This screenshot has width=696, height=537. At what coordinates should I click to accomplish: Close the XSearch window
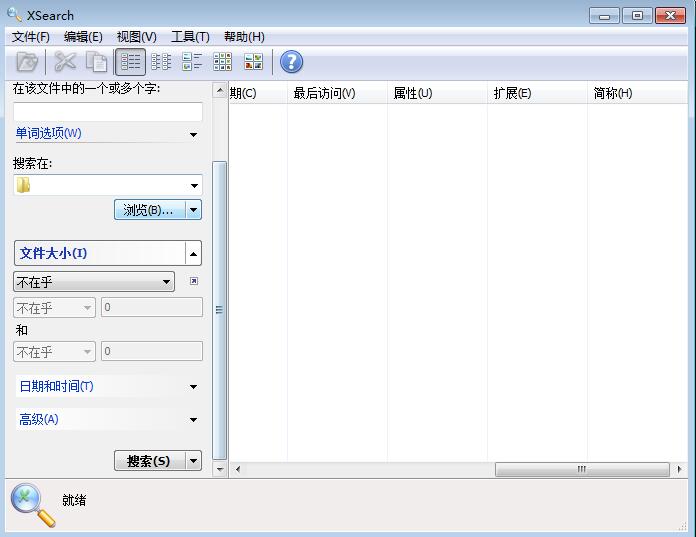pyautogui.click(x=670, y=16)
